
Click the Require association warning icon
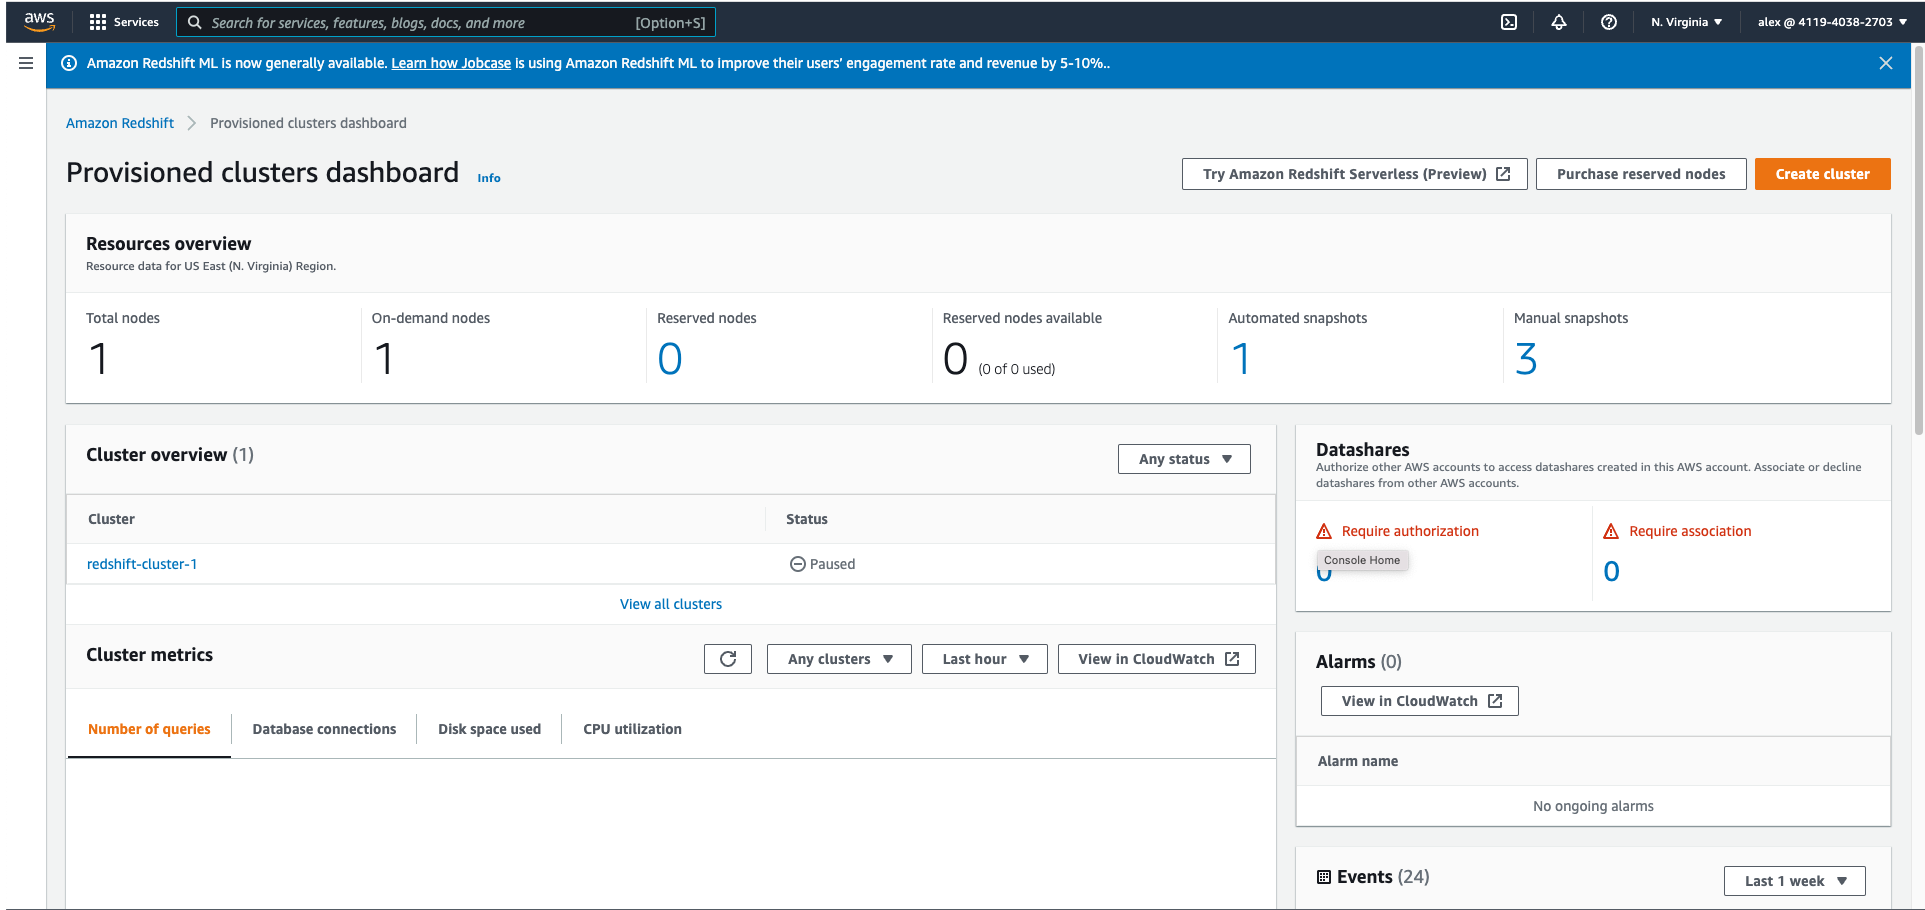(1611, 531)
